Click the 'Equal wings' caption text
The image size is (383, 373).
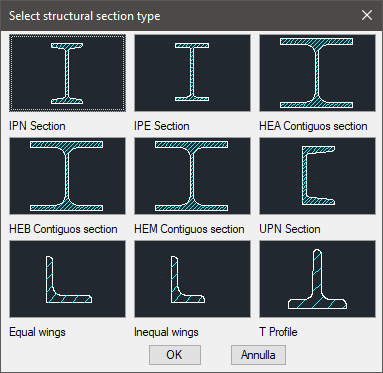(37, 332)
